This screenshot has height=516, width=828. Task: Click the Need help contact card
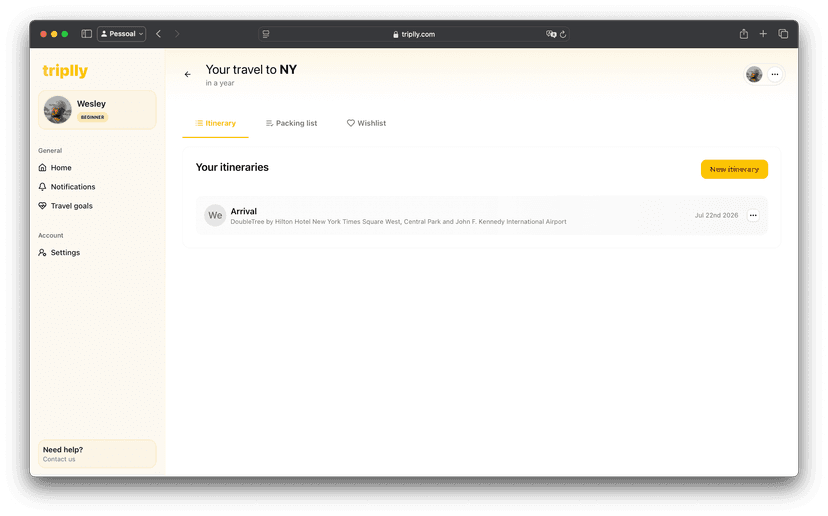click(97, 454)
